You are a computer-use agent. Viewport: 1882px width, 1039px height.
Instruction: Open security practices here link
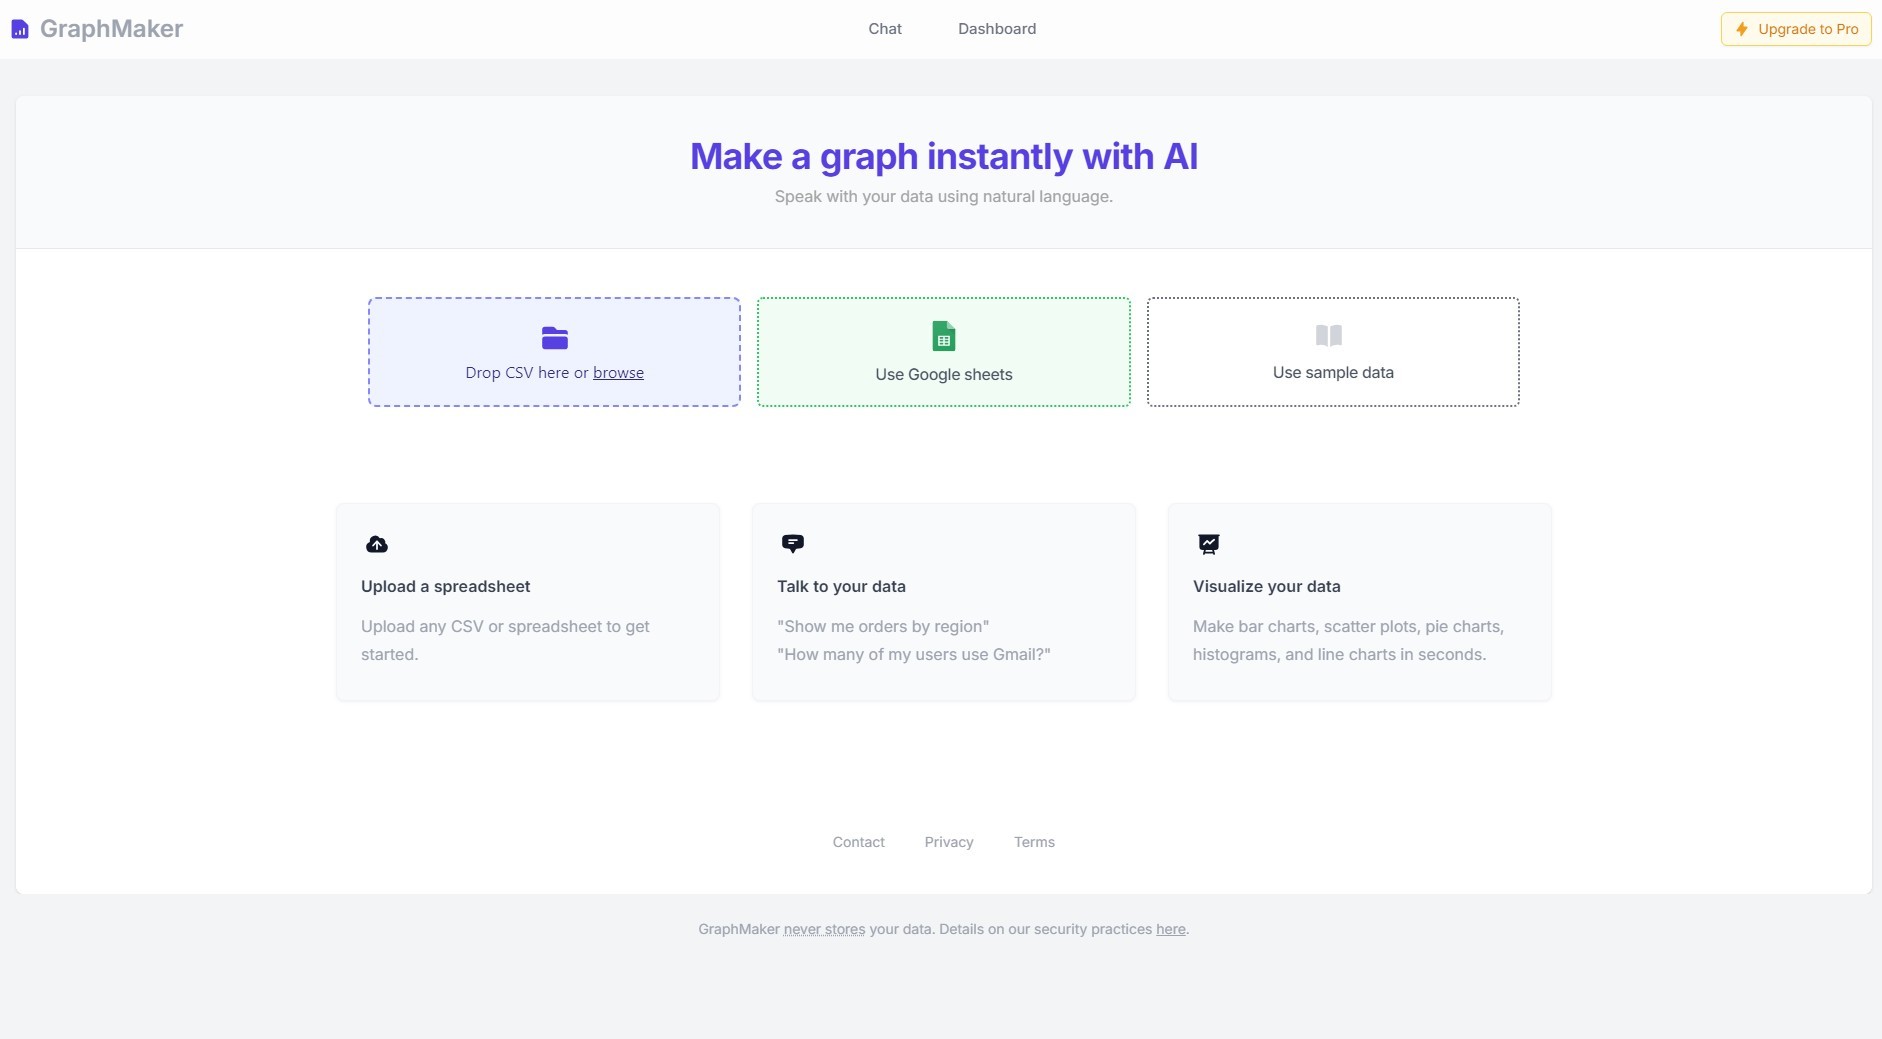click(x=1171, y=929)
